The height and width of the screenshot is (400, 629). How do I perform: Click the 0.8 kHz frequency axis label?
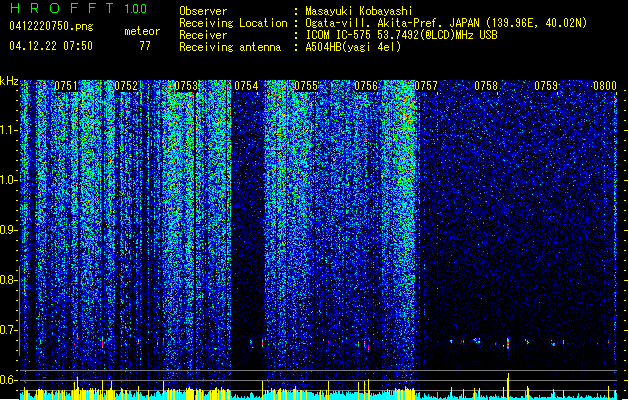coord(9,280)
